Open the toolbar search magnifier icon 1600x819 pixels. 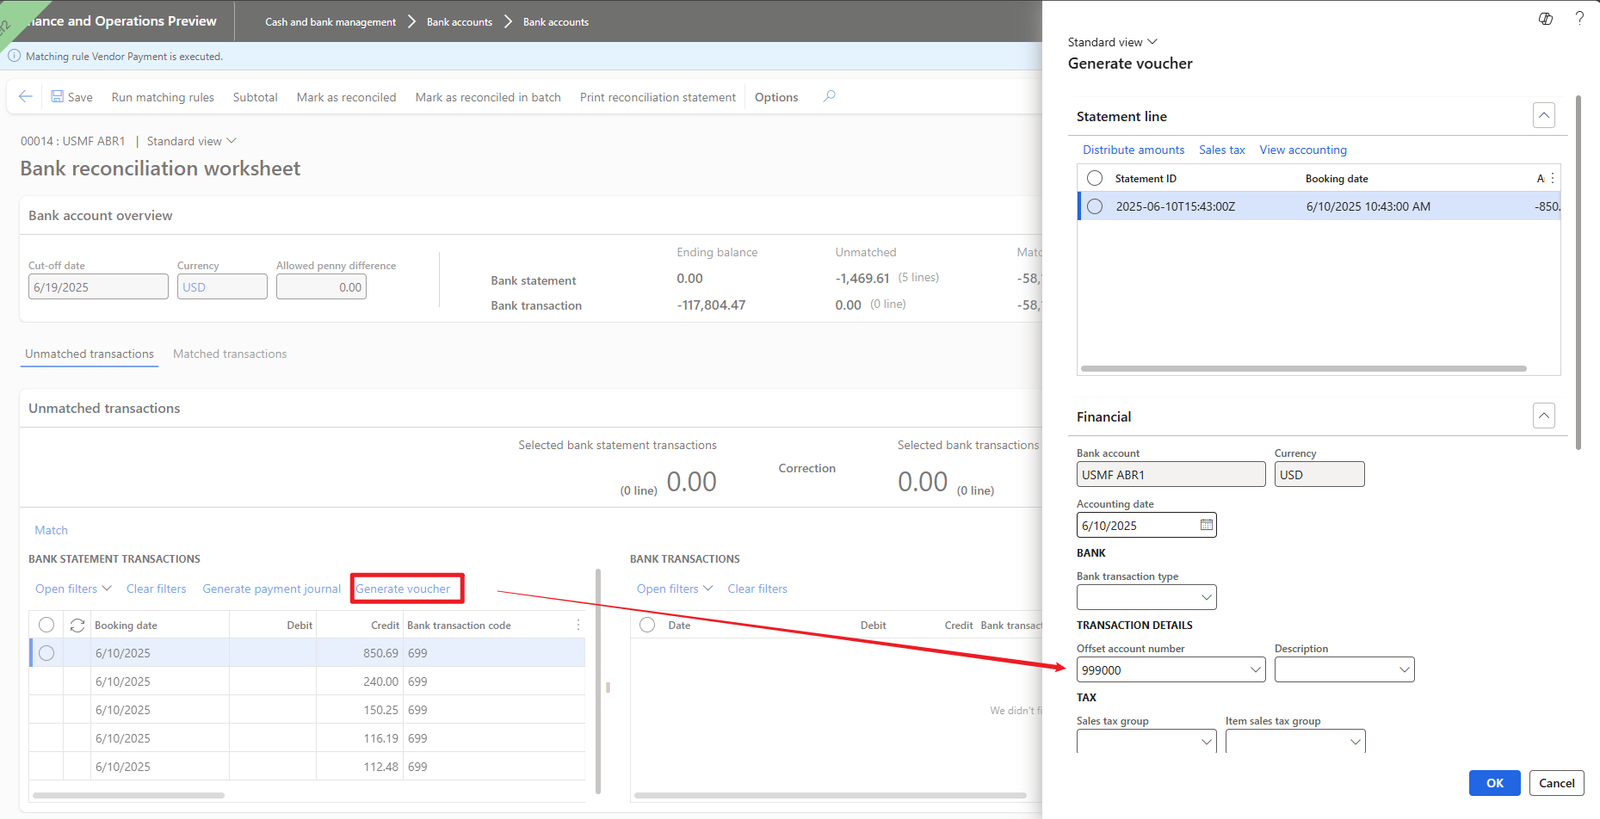tap(829, 97)
